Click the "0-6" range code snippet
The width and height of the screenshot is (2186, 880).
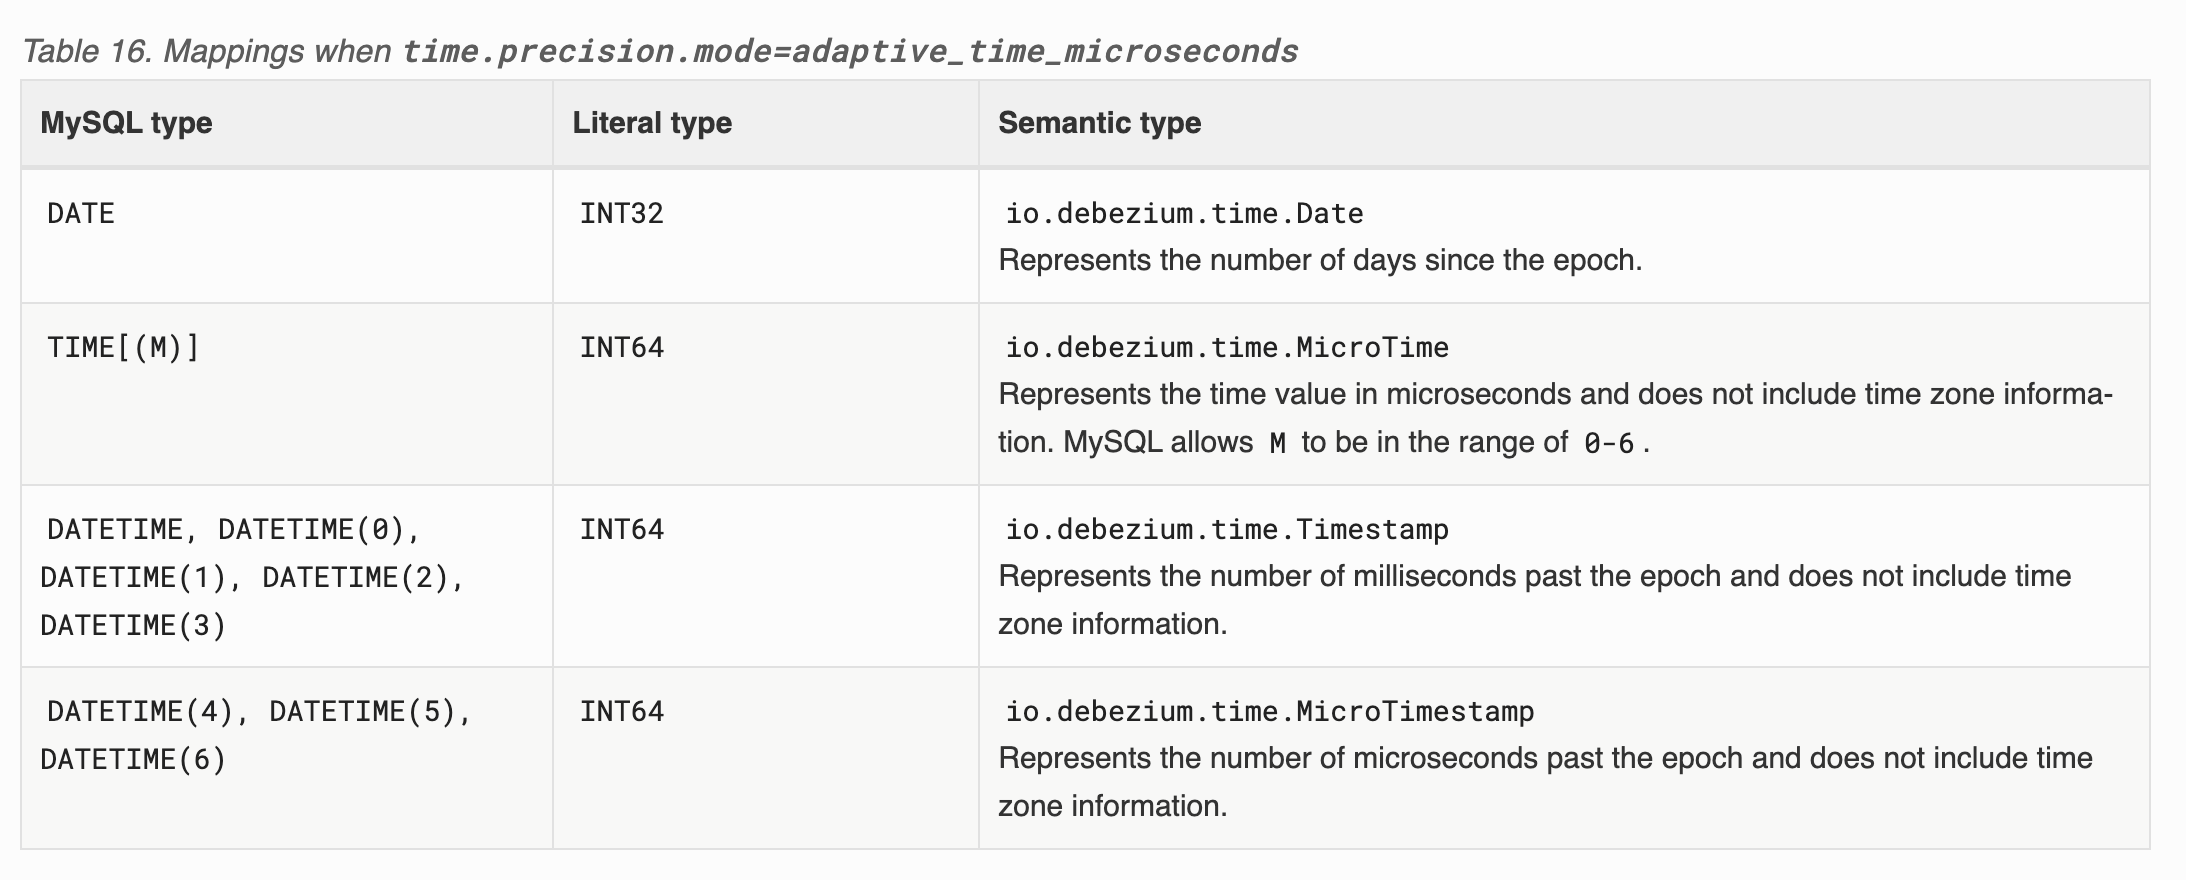pyautogui.click(x=1608, y=443)
